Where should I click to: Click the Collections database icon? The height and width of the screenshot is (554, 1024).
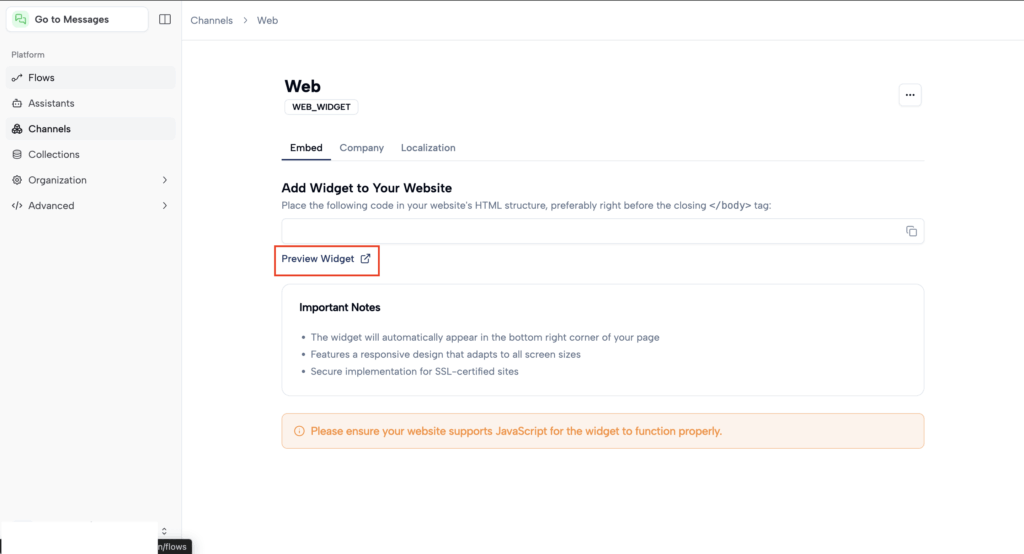point(17,155)
